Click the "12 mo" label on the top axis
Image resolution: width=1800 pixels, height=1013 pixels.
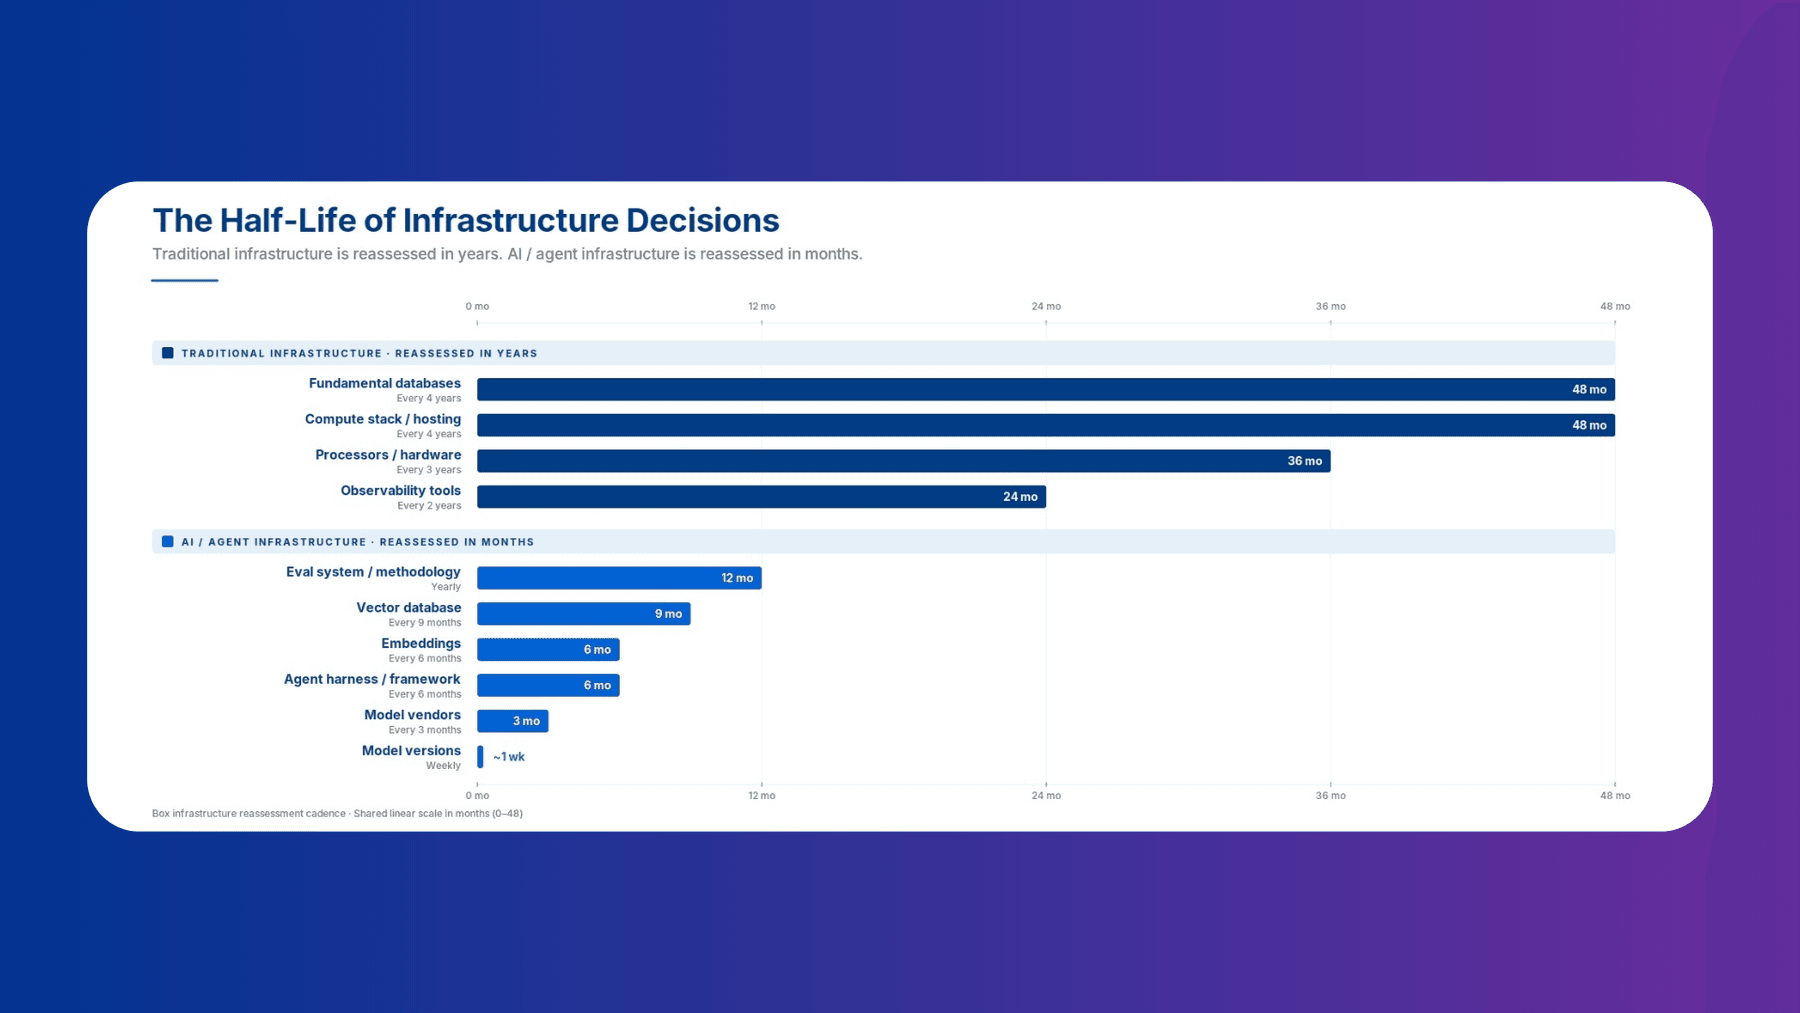762,306
